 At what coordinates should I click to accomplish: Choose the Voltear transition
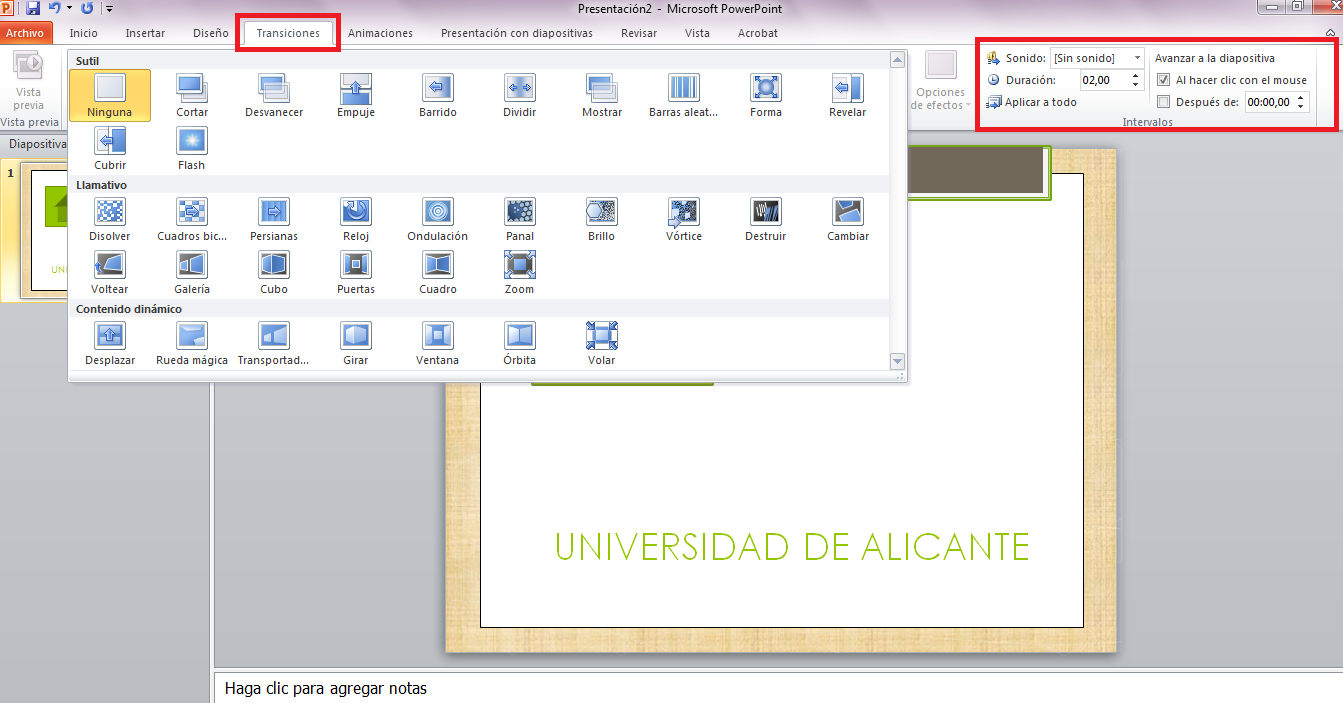pos(110,272)
